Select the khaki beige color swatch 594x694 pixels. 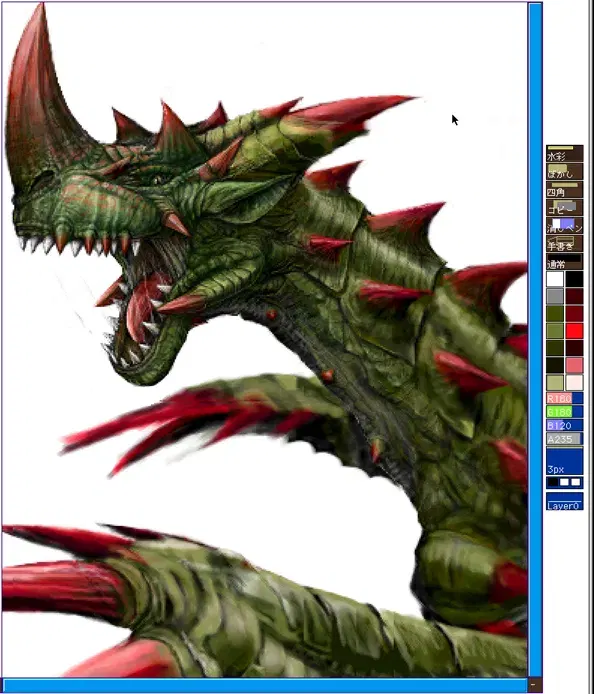click(555, 382)
